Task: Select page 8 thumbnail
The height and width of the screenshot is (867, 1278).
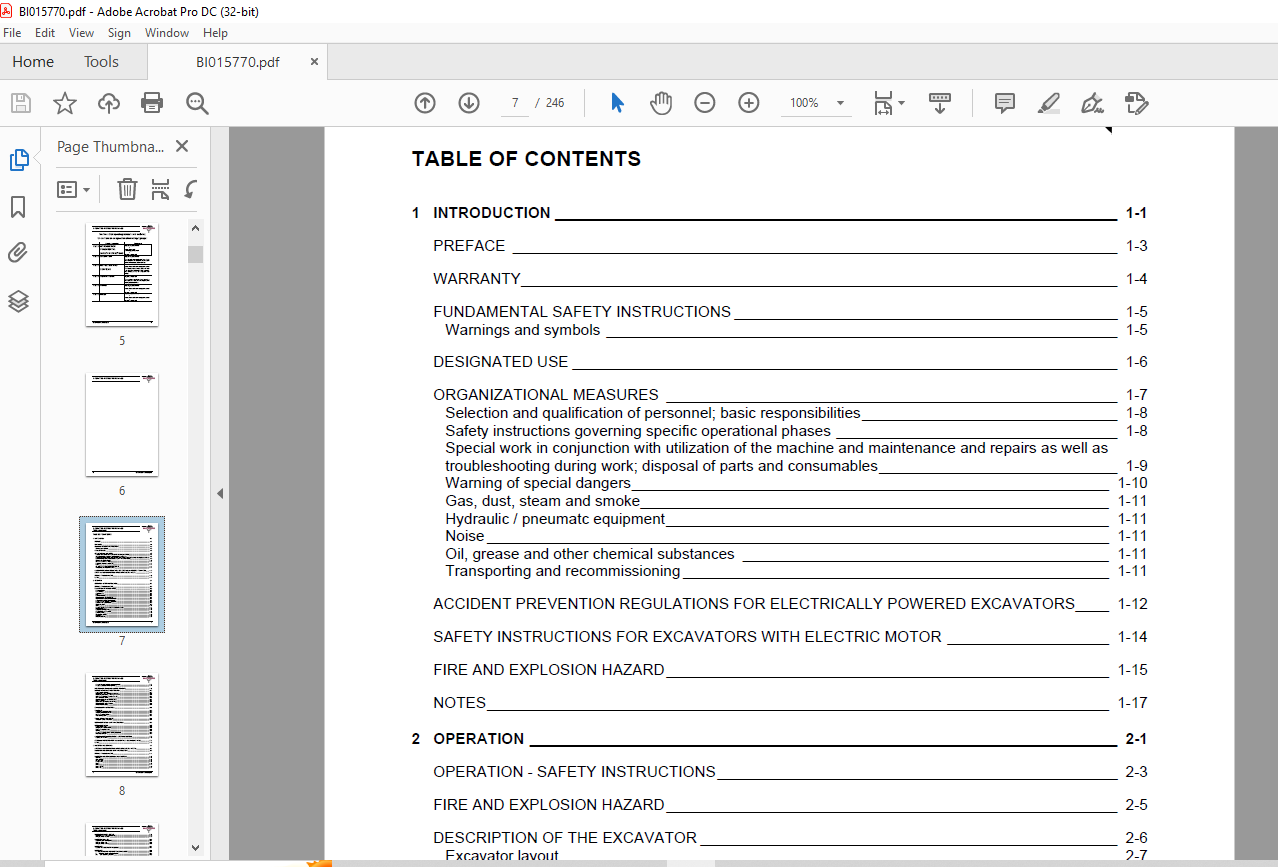Action: [122, 724]
